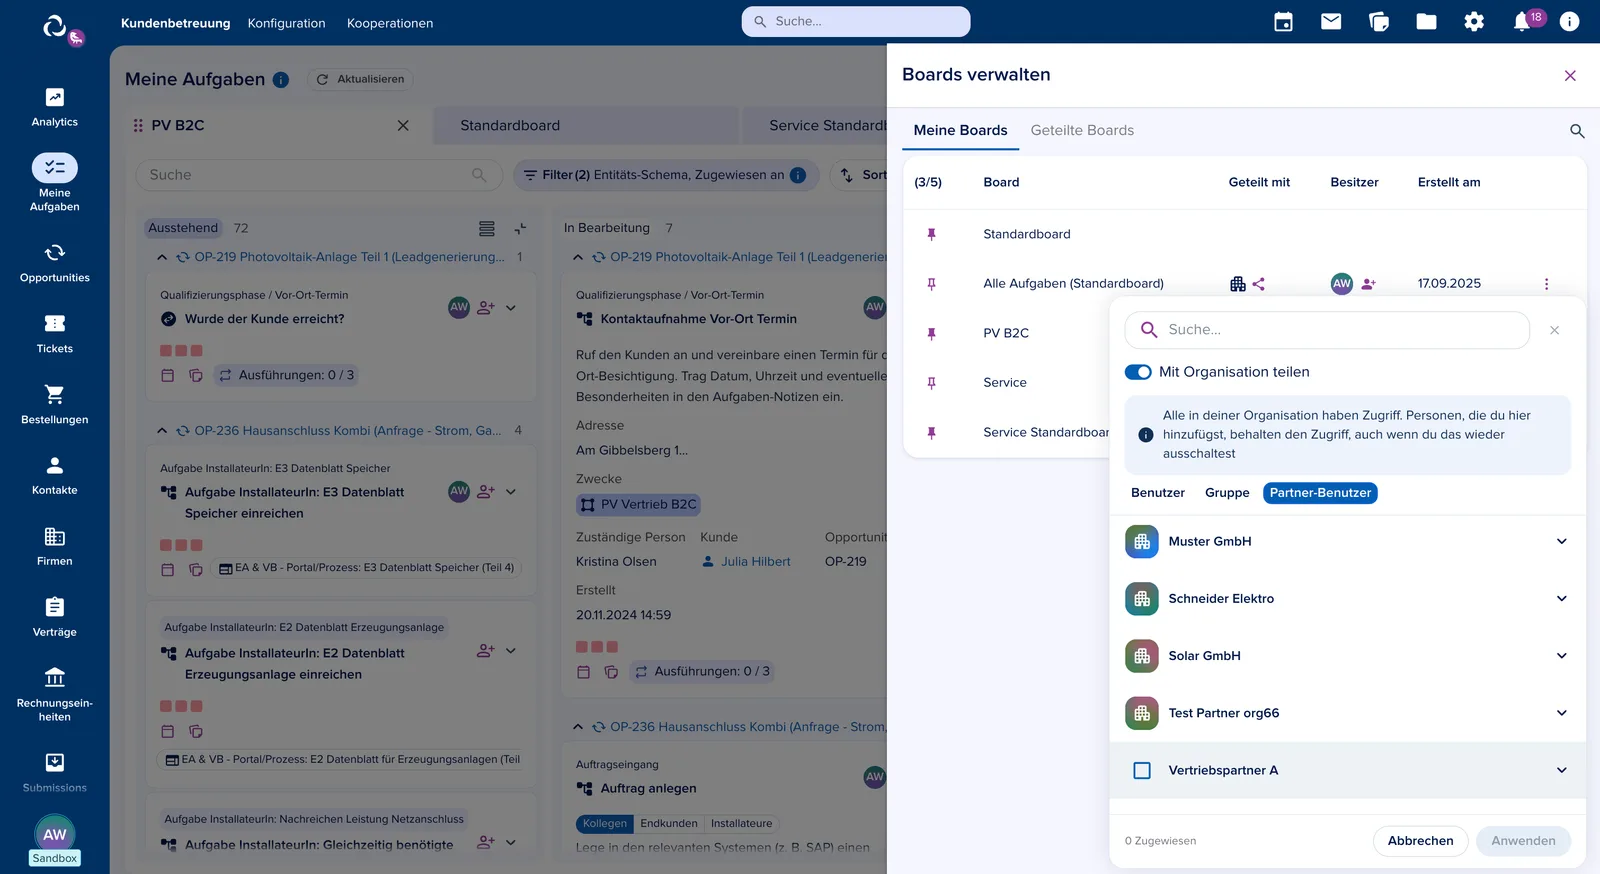Open the calendar icon in top bar

click(x=1283, y=22)
